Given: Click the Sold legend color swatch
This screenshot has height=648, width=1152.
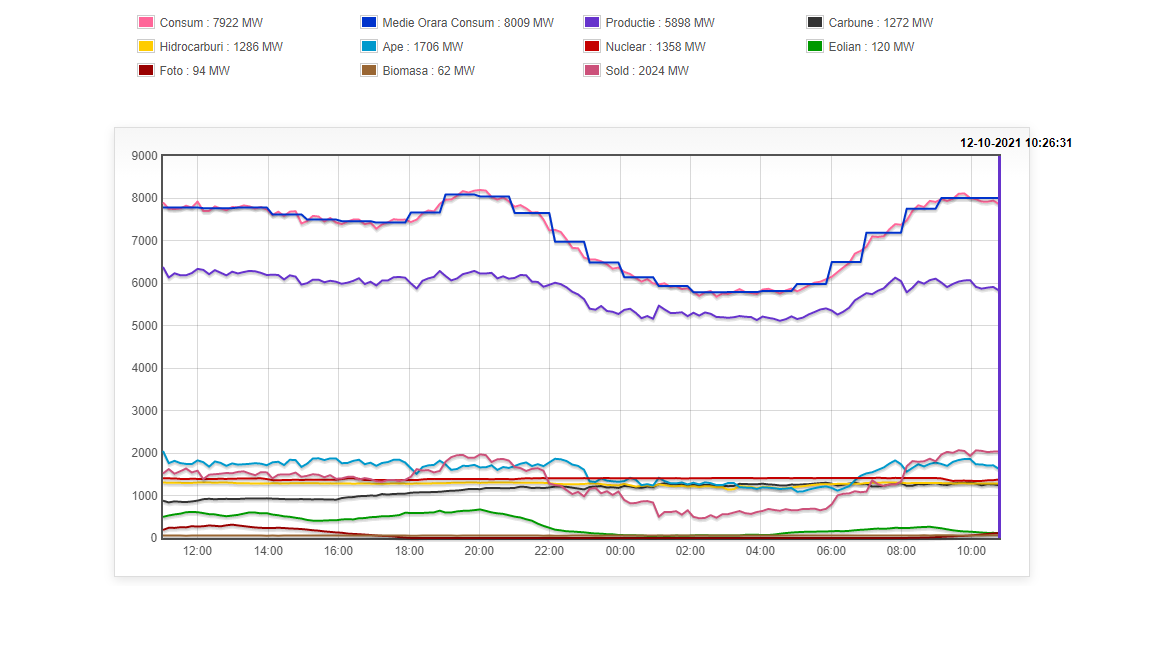Looking at the screenshot, I should click(x=591, y=71).
